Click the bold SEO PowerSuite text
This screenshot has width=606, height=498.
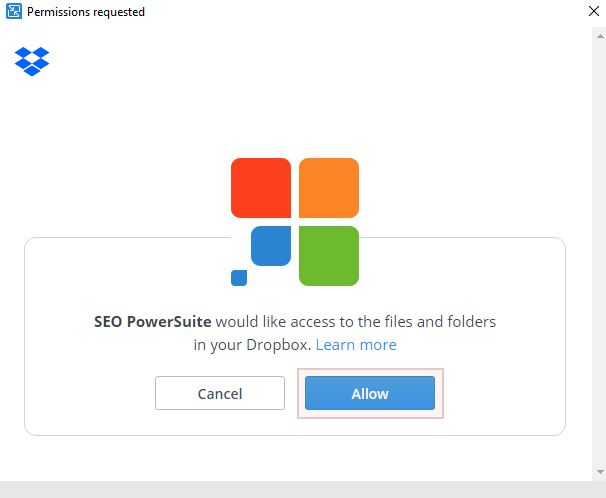153,321
